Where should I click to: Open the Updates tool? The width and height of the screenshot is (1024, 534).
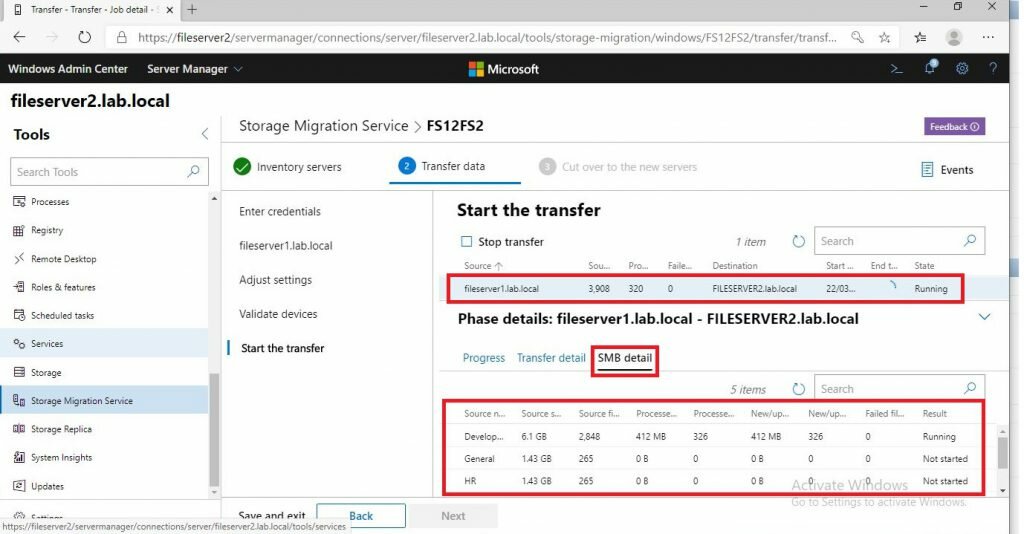[47, 486]
